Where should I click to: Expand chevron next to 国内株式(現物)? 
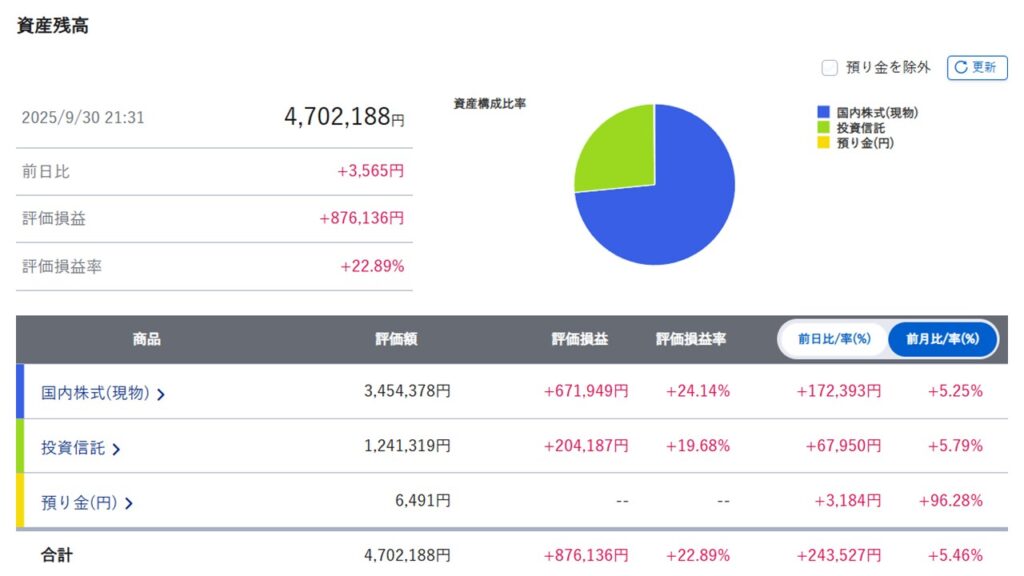pos(161,394)
